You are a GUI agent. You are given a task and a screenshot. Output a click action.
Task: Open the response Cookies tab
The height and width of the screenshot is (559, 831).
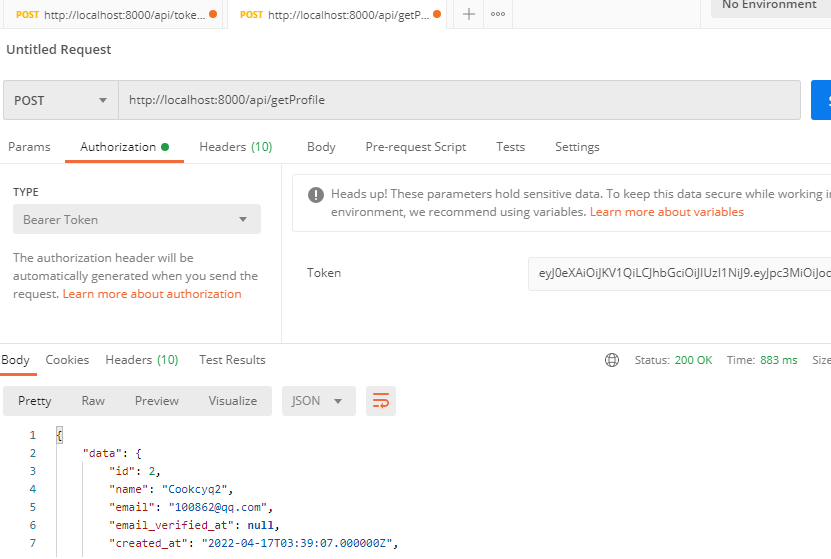tap(67, 360)
